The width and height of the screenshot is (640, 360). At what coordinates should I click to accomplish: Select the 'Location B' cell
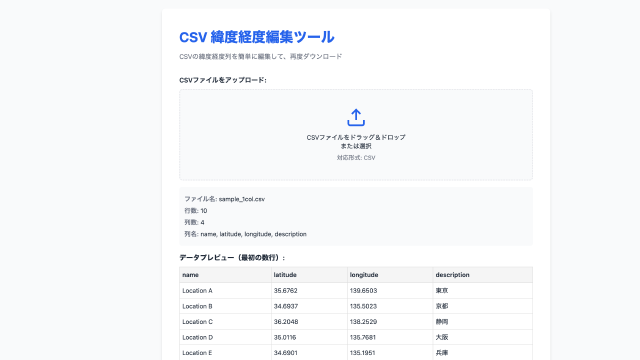tap(225, 306)
